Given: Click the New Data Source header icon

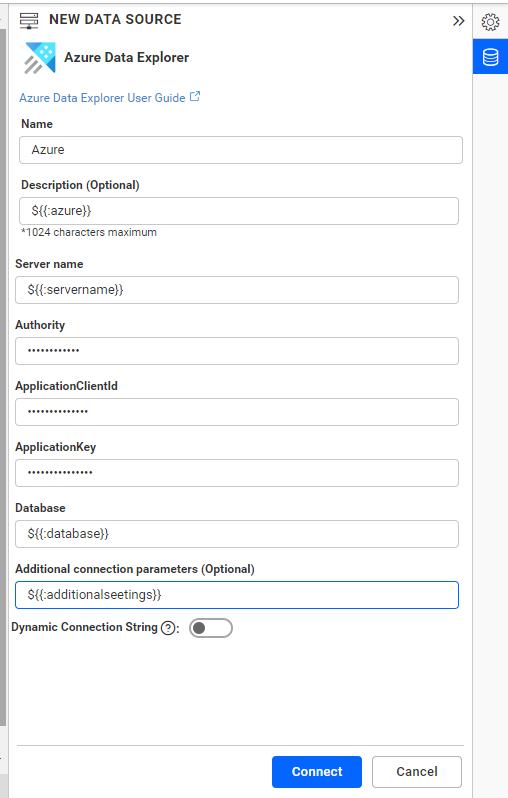Looking at the screenshot, I should coord(29,20).
